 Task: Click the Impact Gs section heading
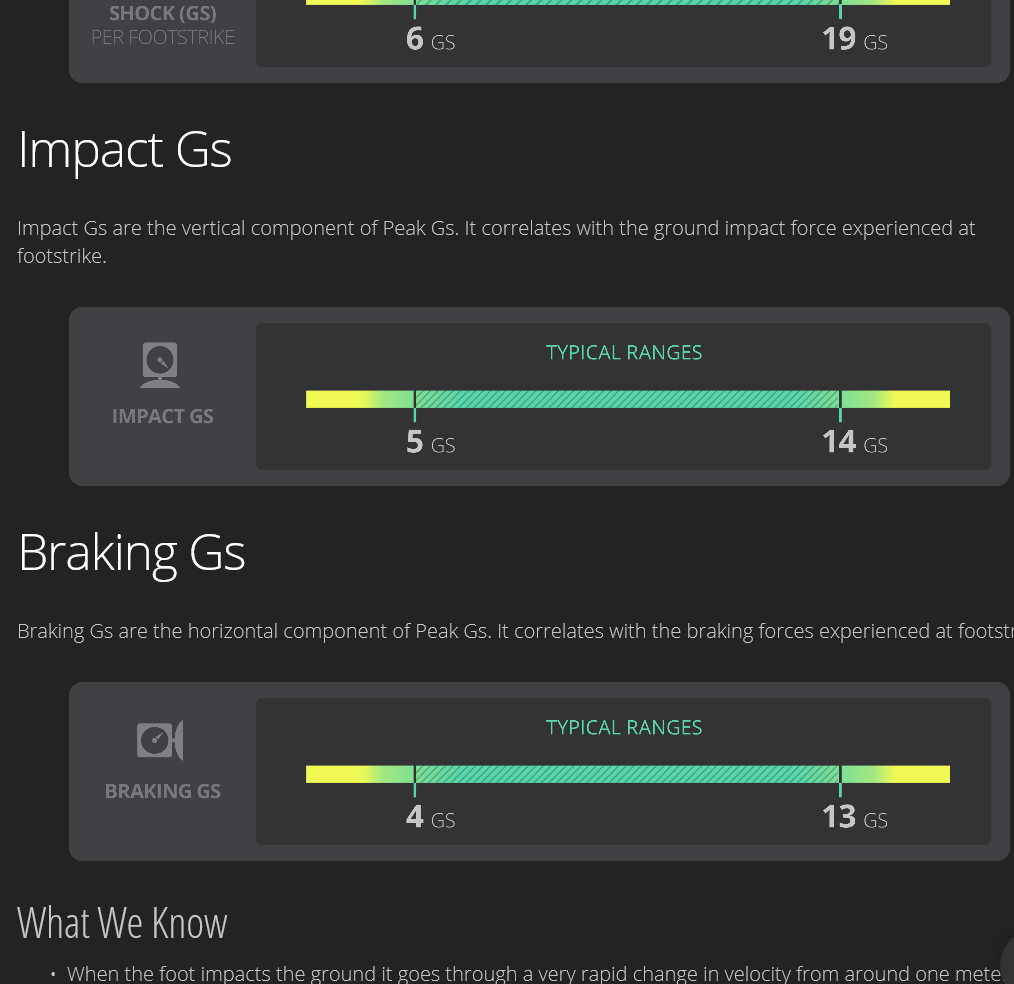125,150
